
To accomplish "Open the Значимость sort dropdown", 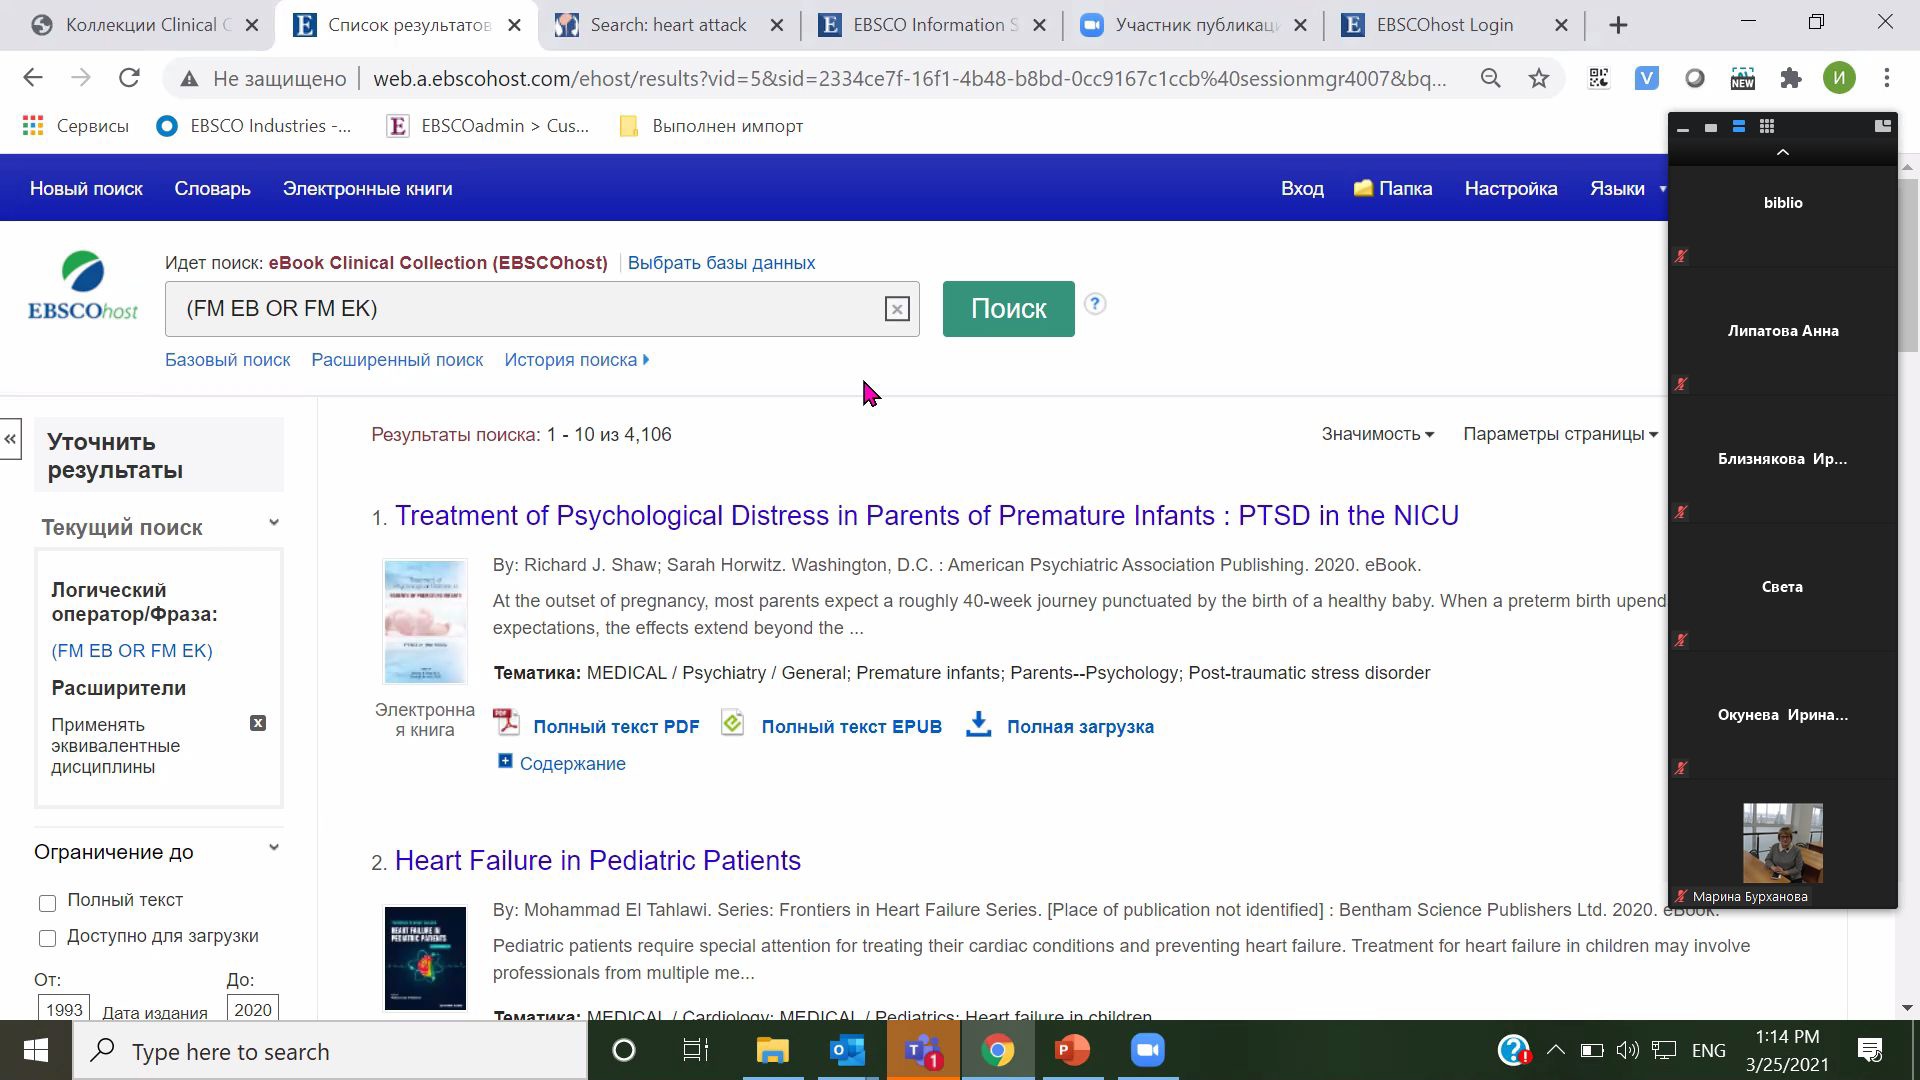I will [x=1378, y=434].
